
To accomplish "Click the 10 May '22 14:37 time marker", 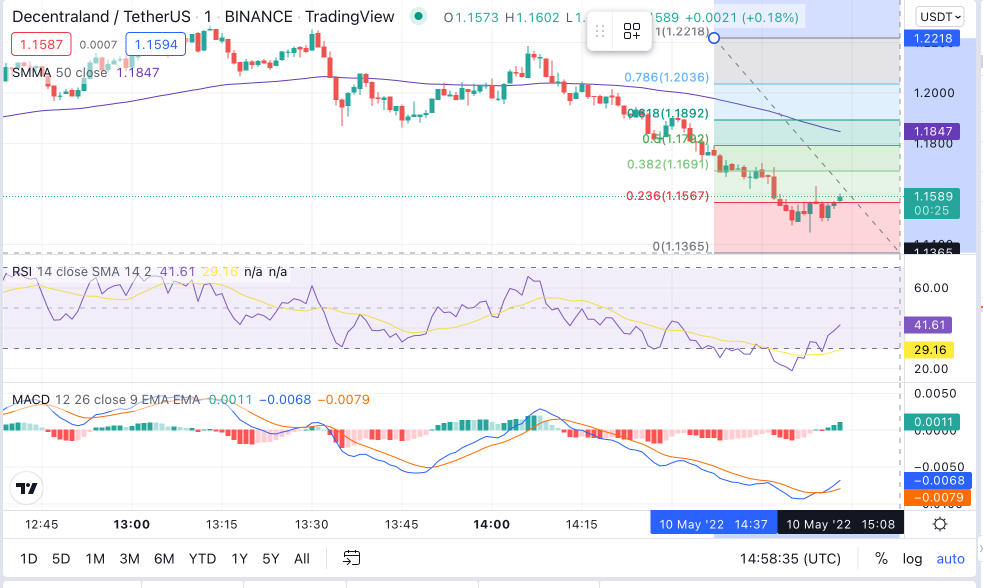I will pyautogui.click(x=713, y=524).
